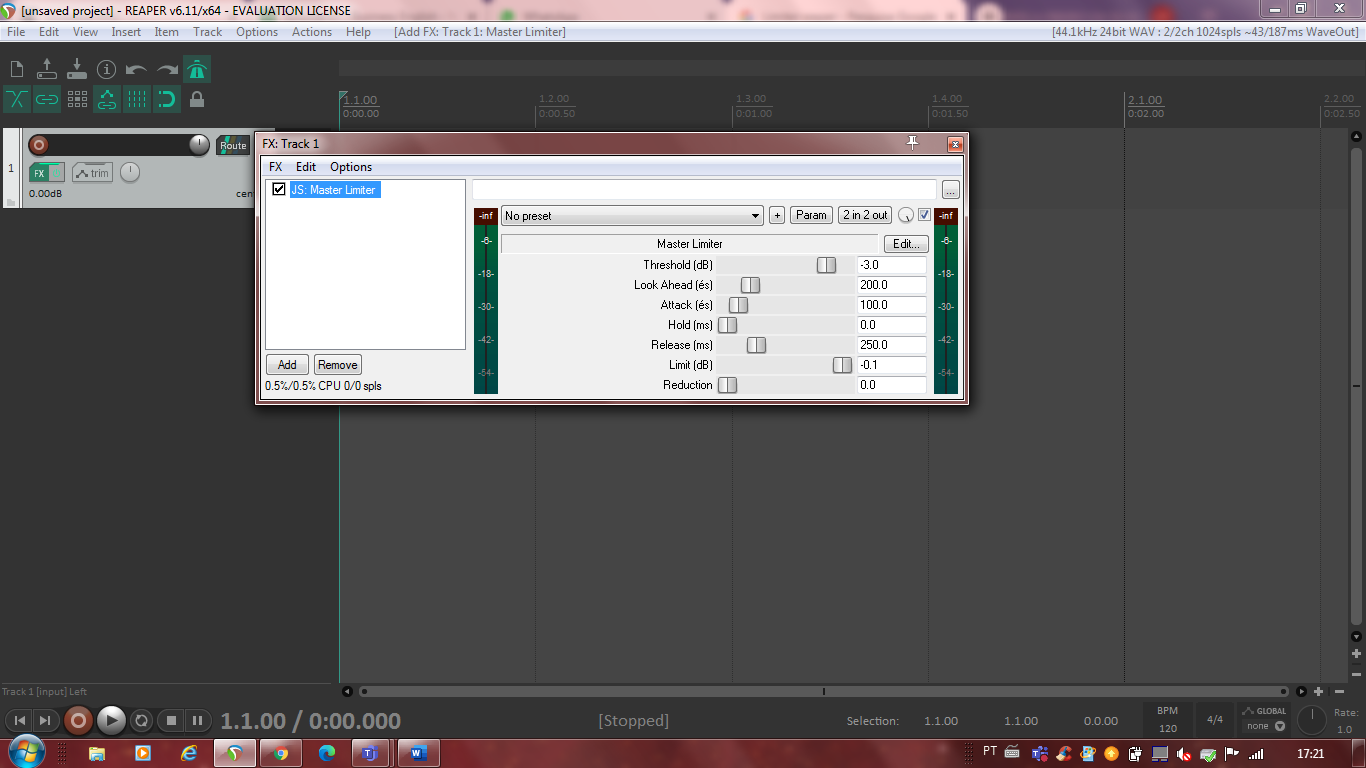1366x768 pixels.
Task: Click the transport pause button
Action: coord(197,720)
